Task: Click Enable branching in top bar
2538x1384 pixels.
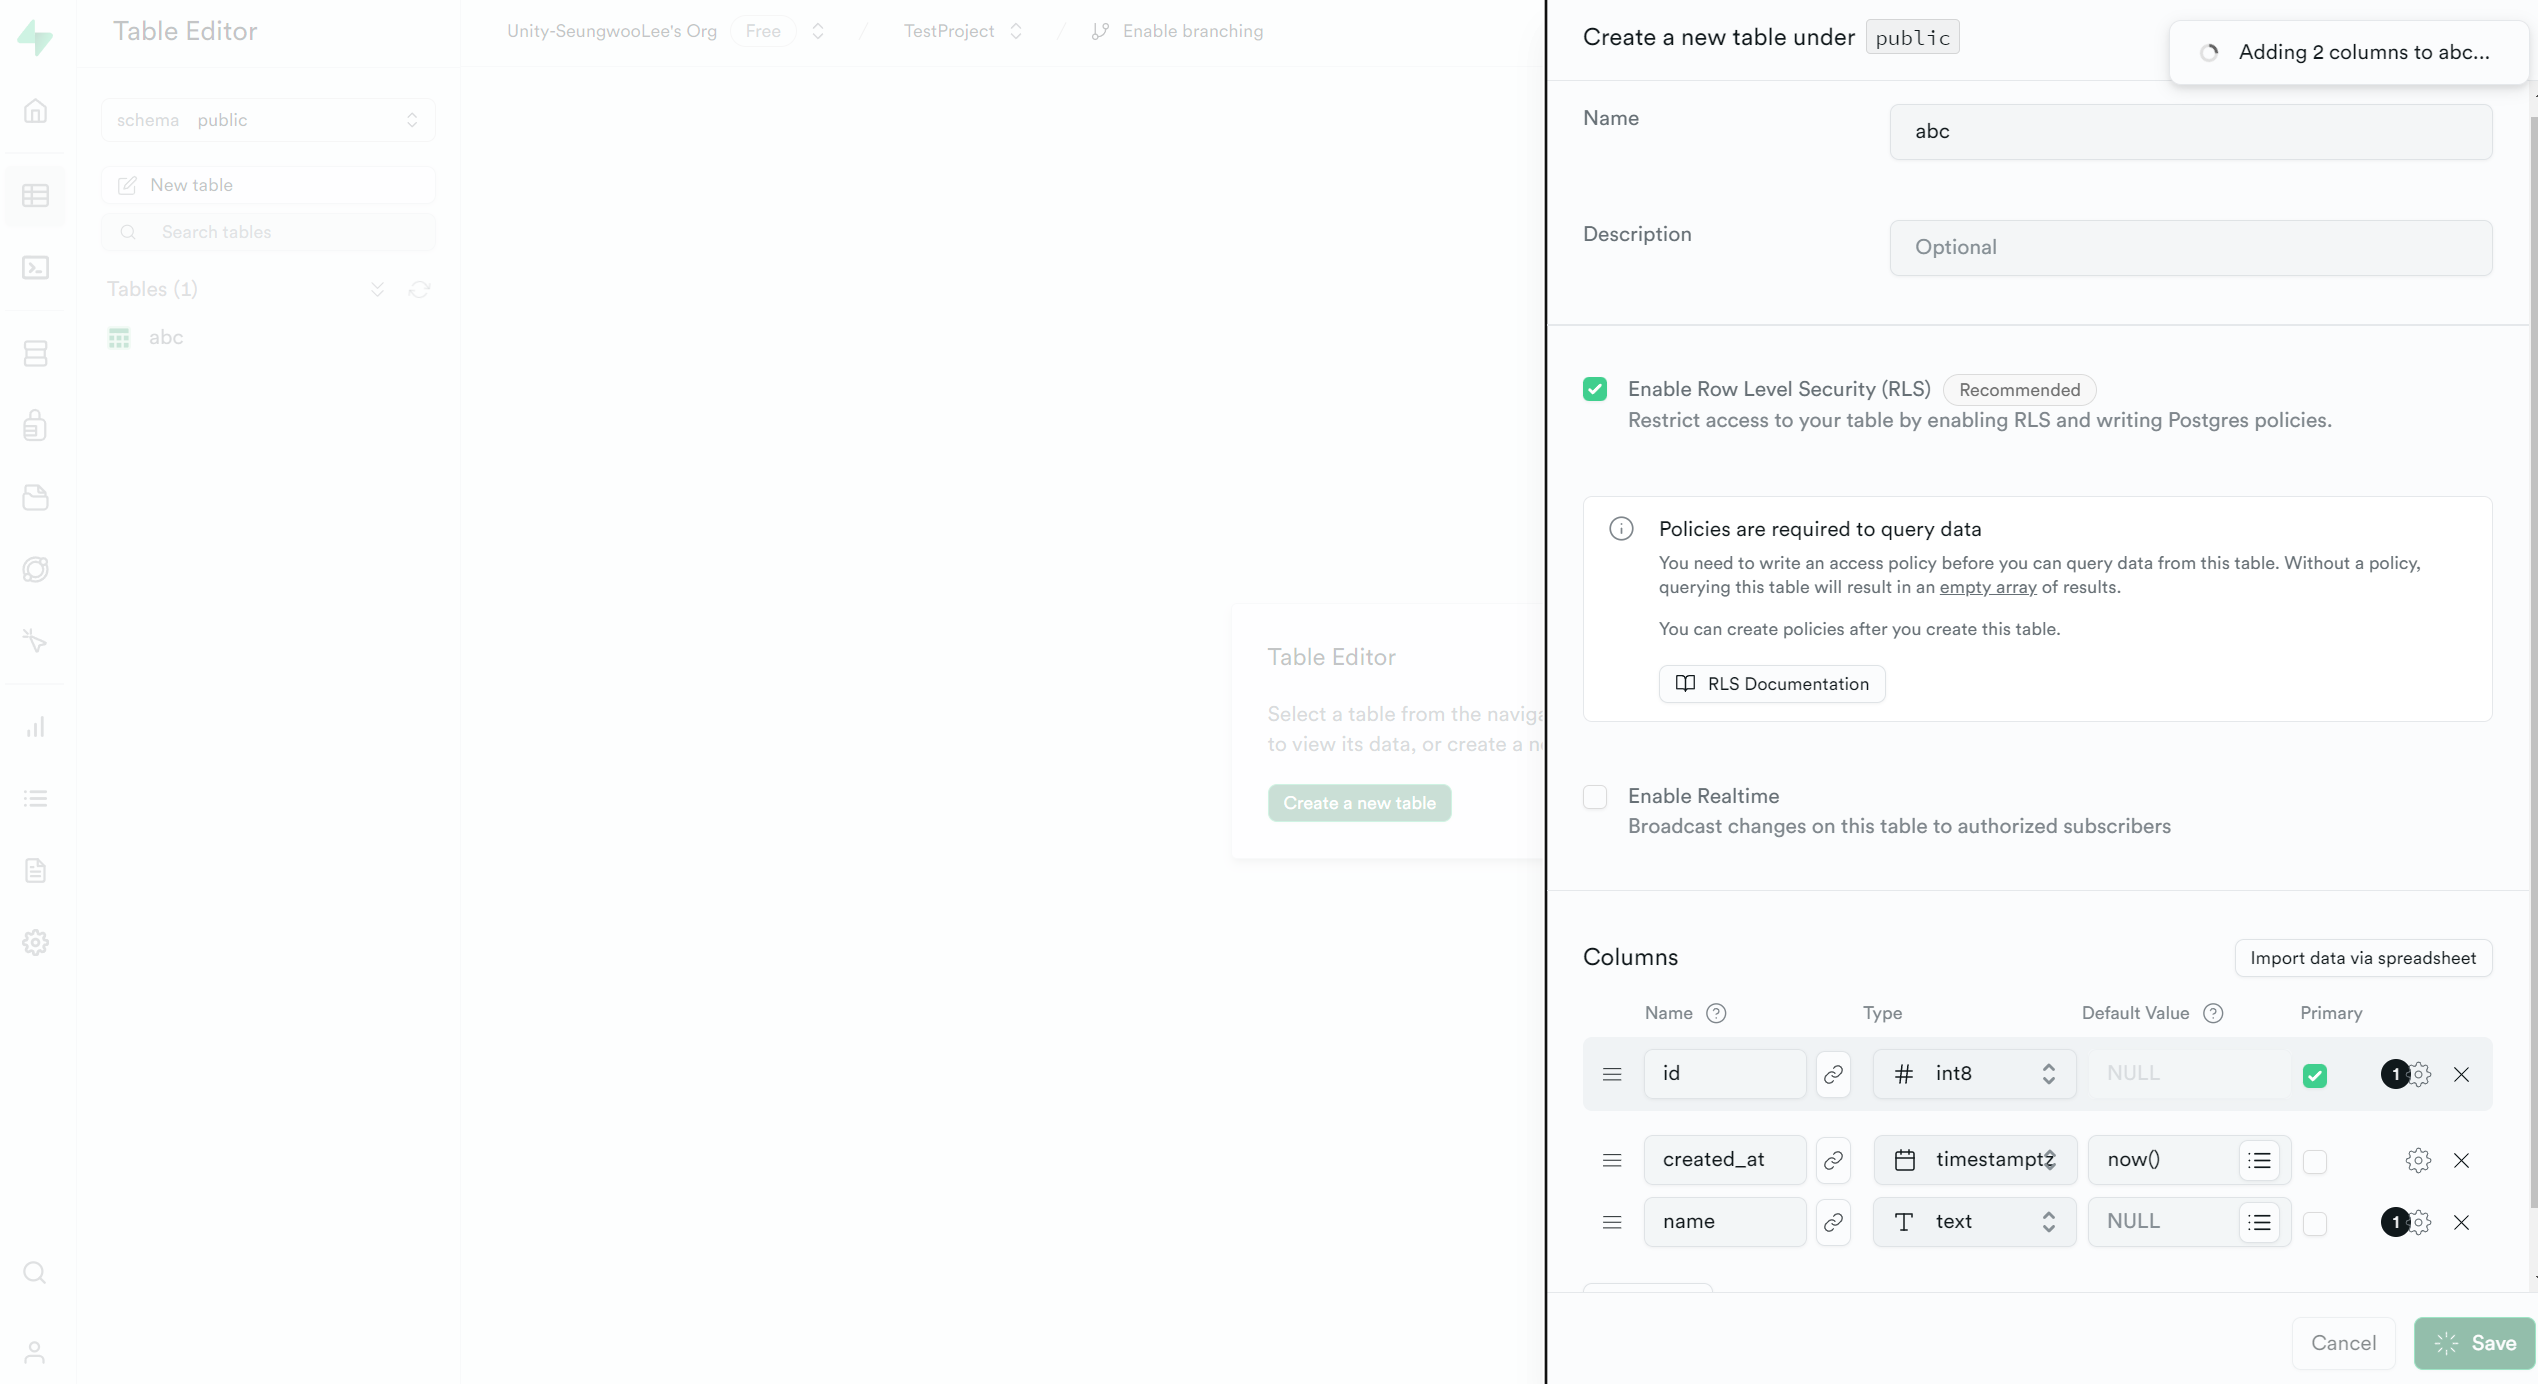Action: [x=1192, y=31]
